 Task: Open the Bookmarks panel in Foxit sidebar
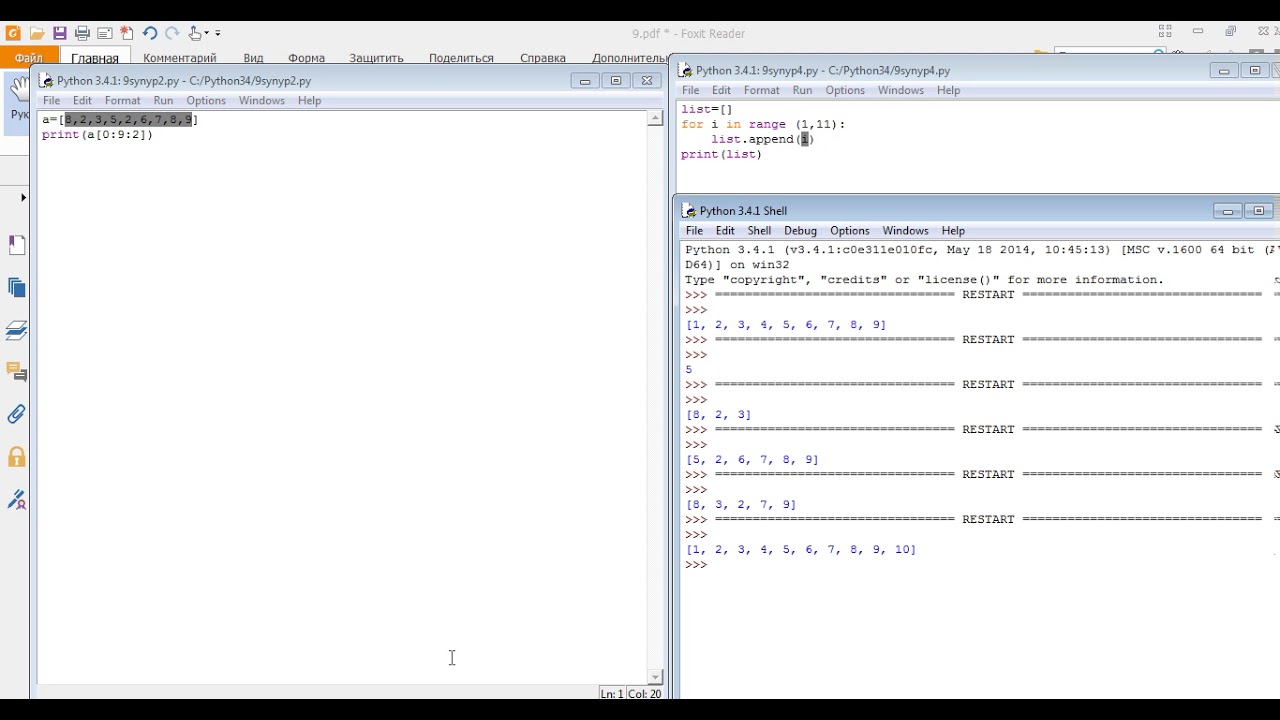coord(17,245)
